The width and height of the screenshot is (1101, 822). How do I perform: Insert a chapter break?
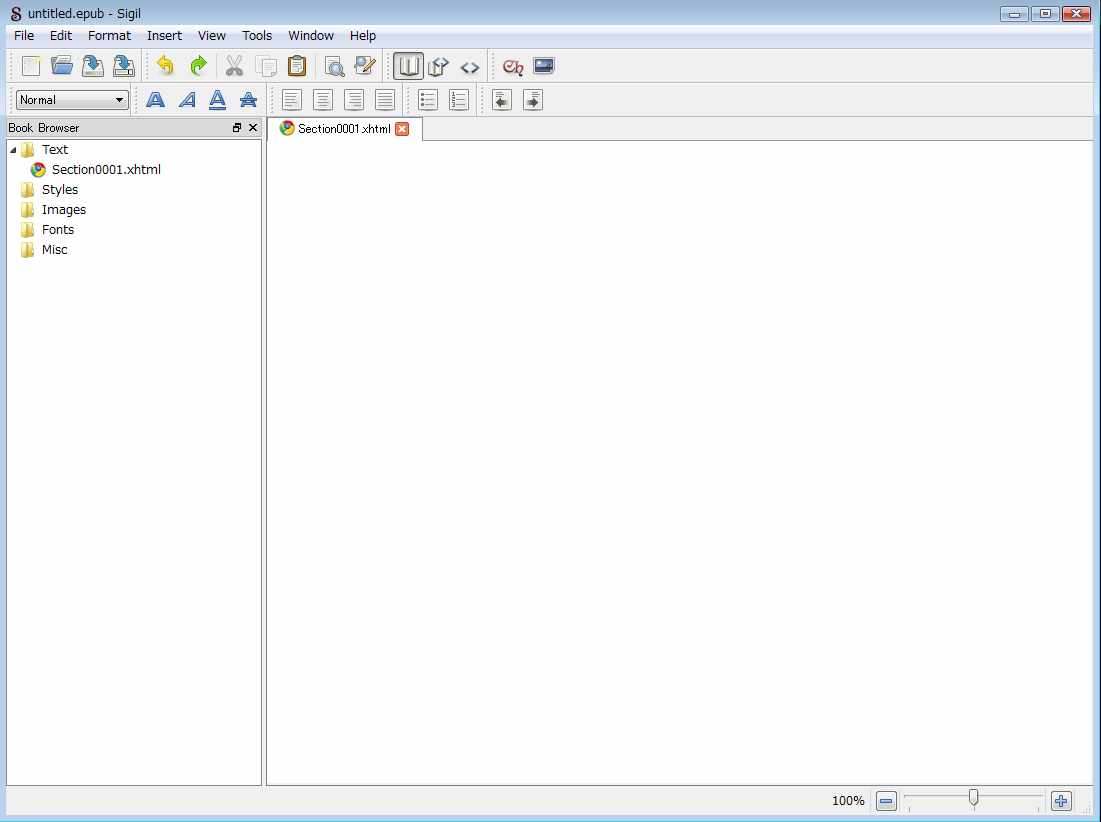click(x=513, y=67)
